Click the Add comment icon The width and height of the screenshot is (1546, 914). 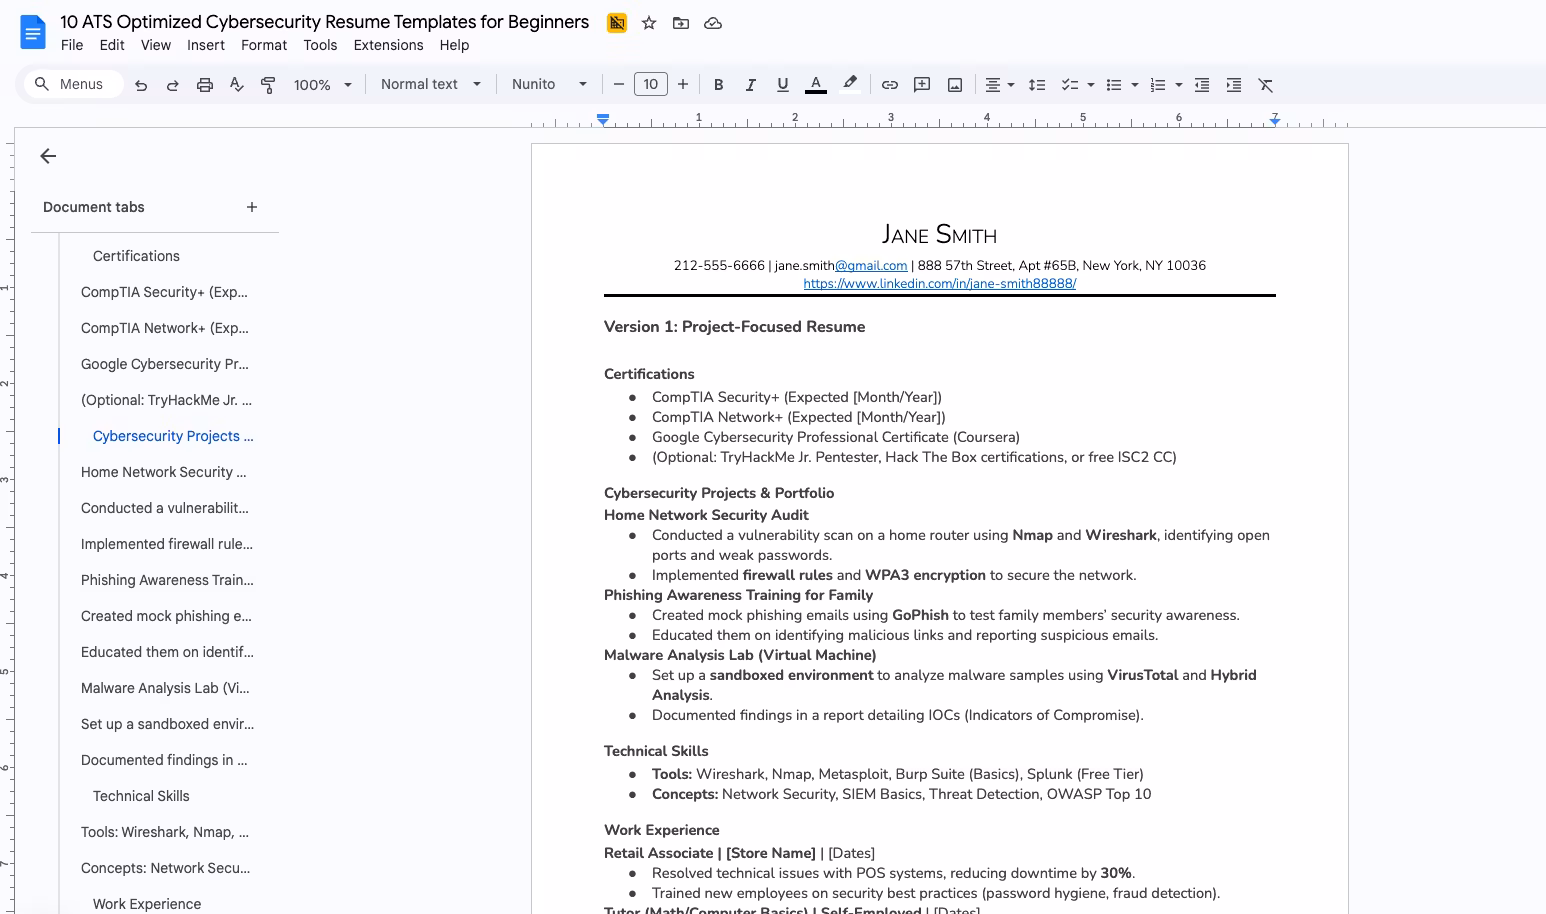(x=922, y=85)
